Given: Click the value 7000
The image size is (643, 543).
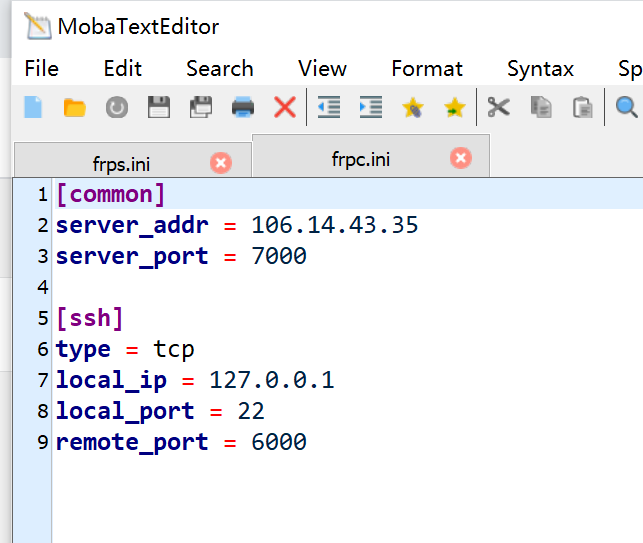Looking at the screenshot, I should click(x=279, y=256).
